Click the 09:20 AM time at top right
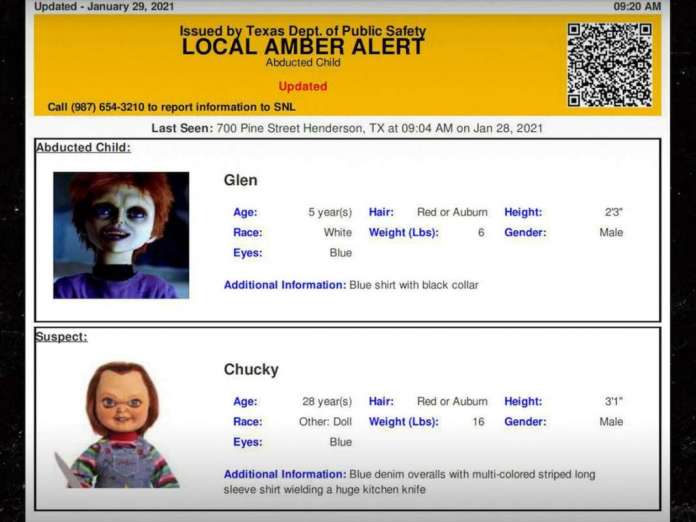The width and height of the screenshot is (696, 522). pos(637,6)
